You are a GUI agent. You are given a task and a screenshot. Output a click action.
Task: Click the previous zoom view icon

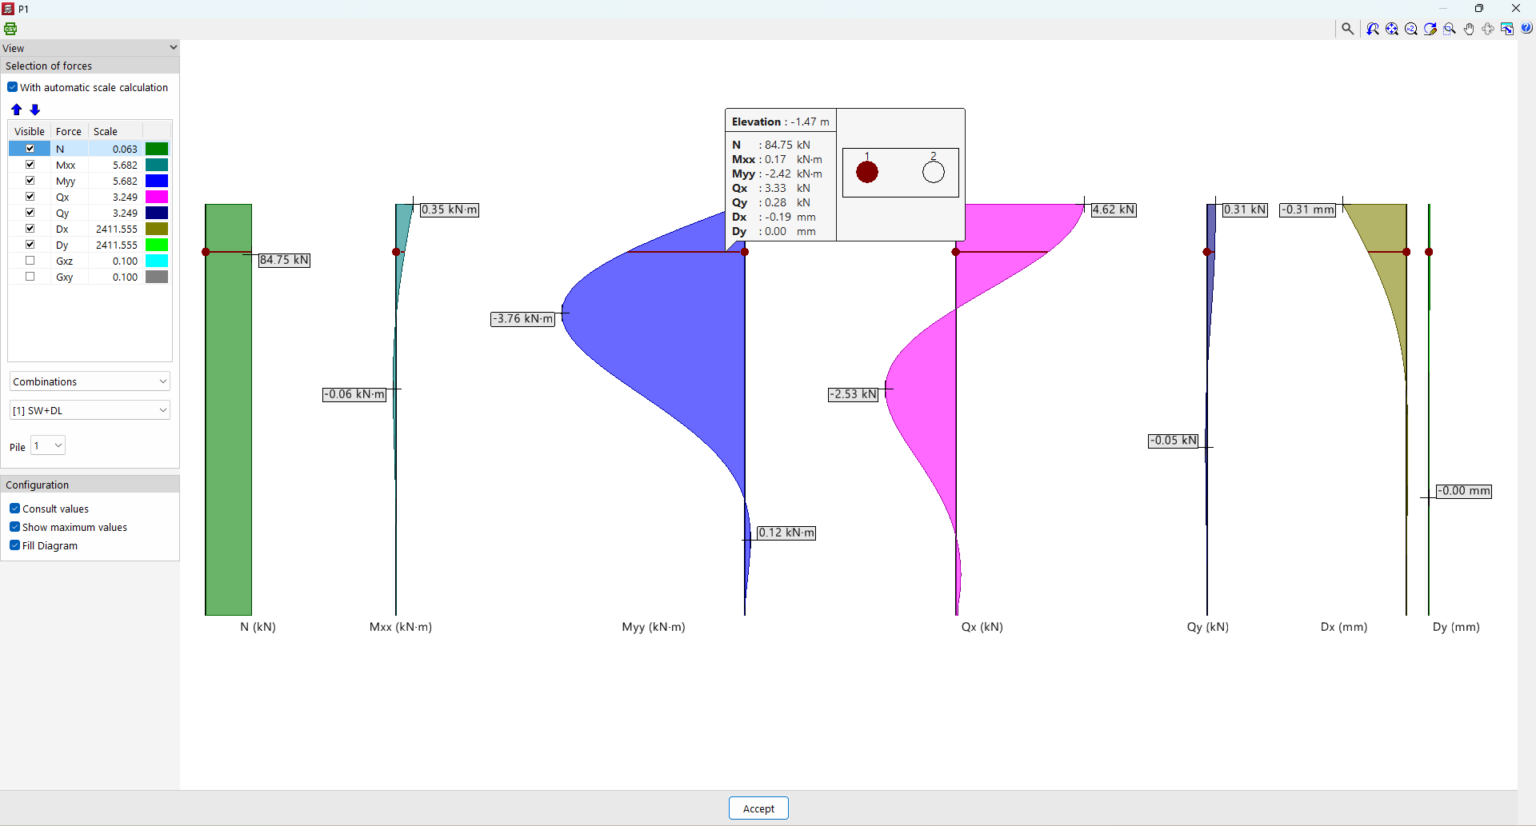point(1373,29)
